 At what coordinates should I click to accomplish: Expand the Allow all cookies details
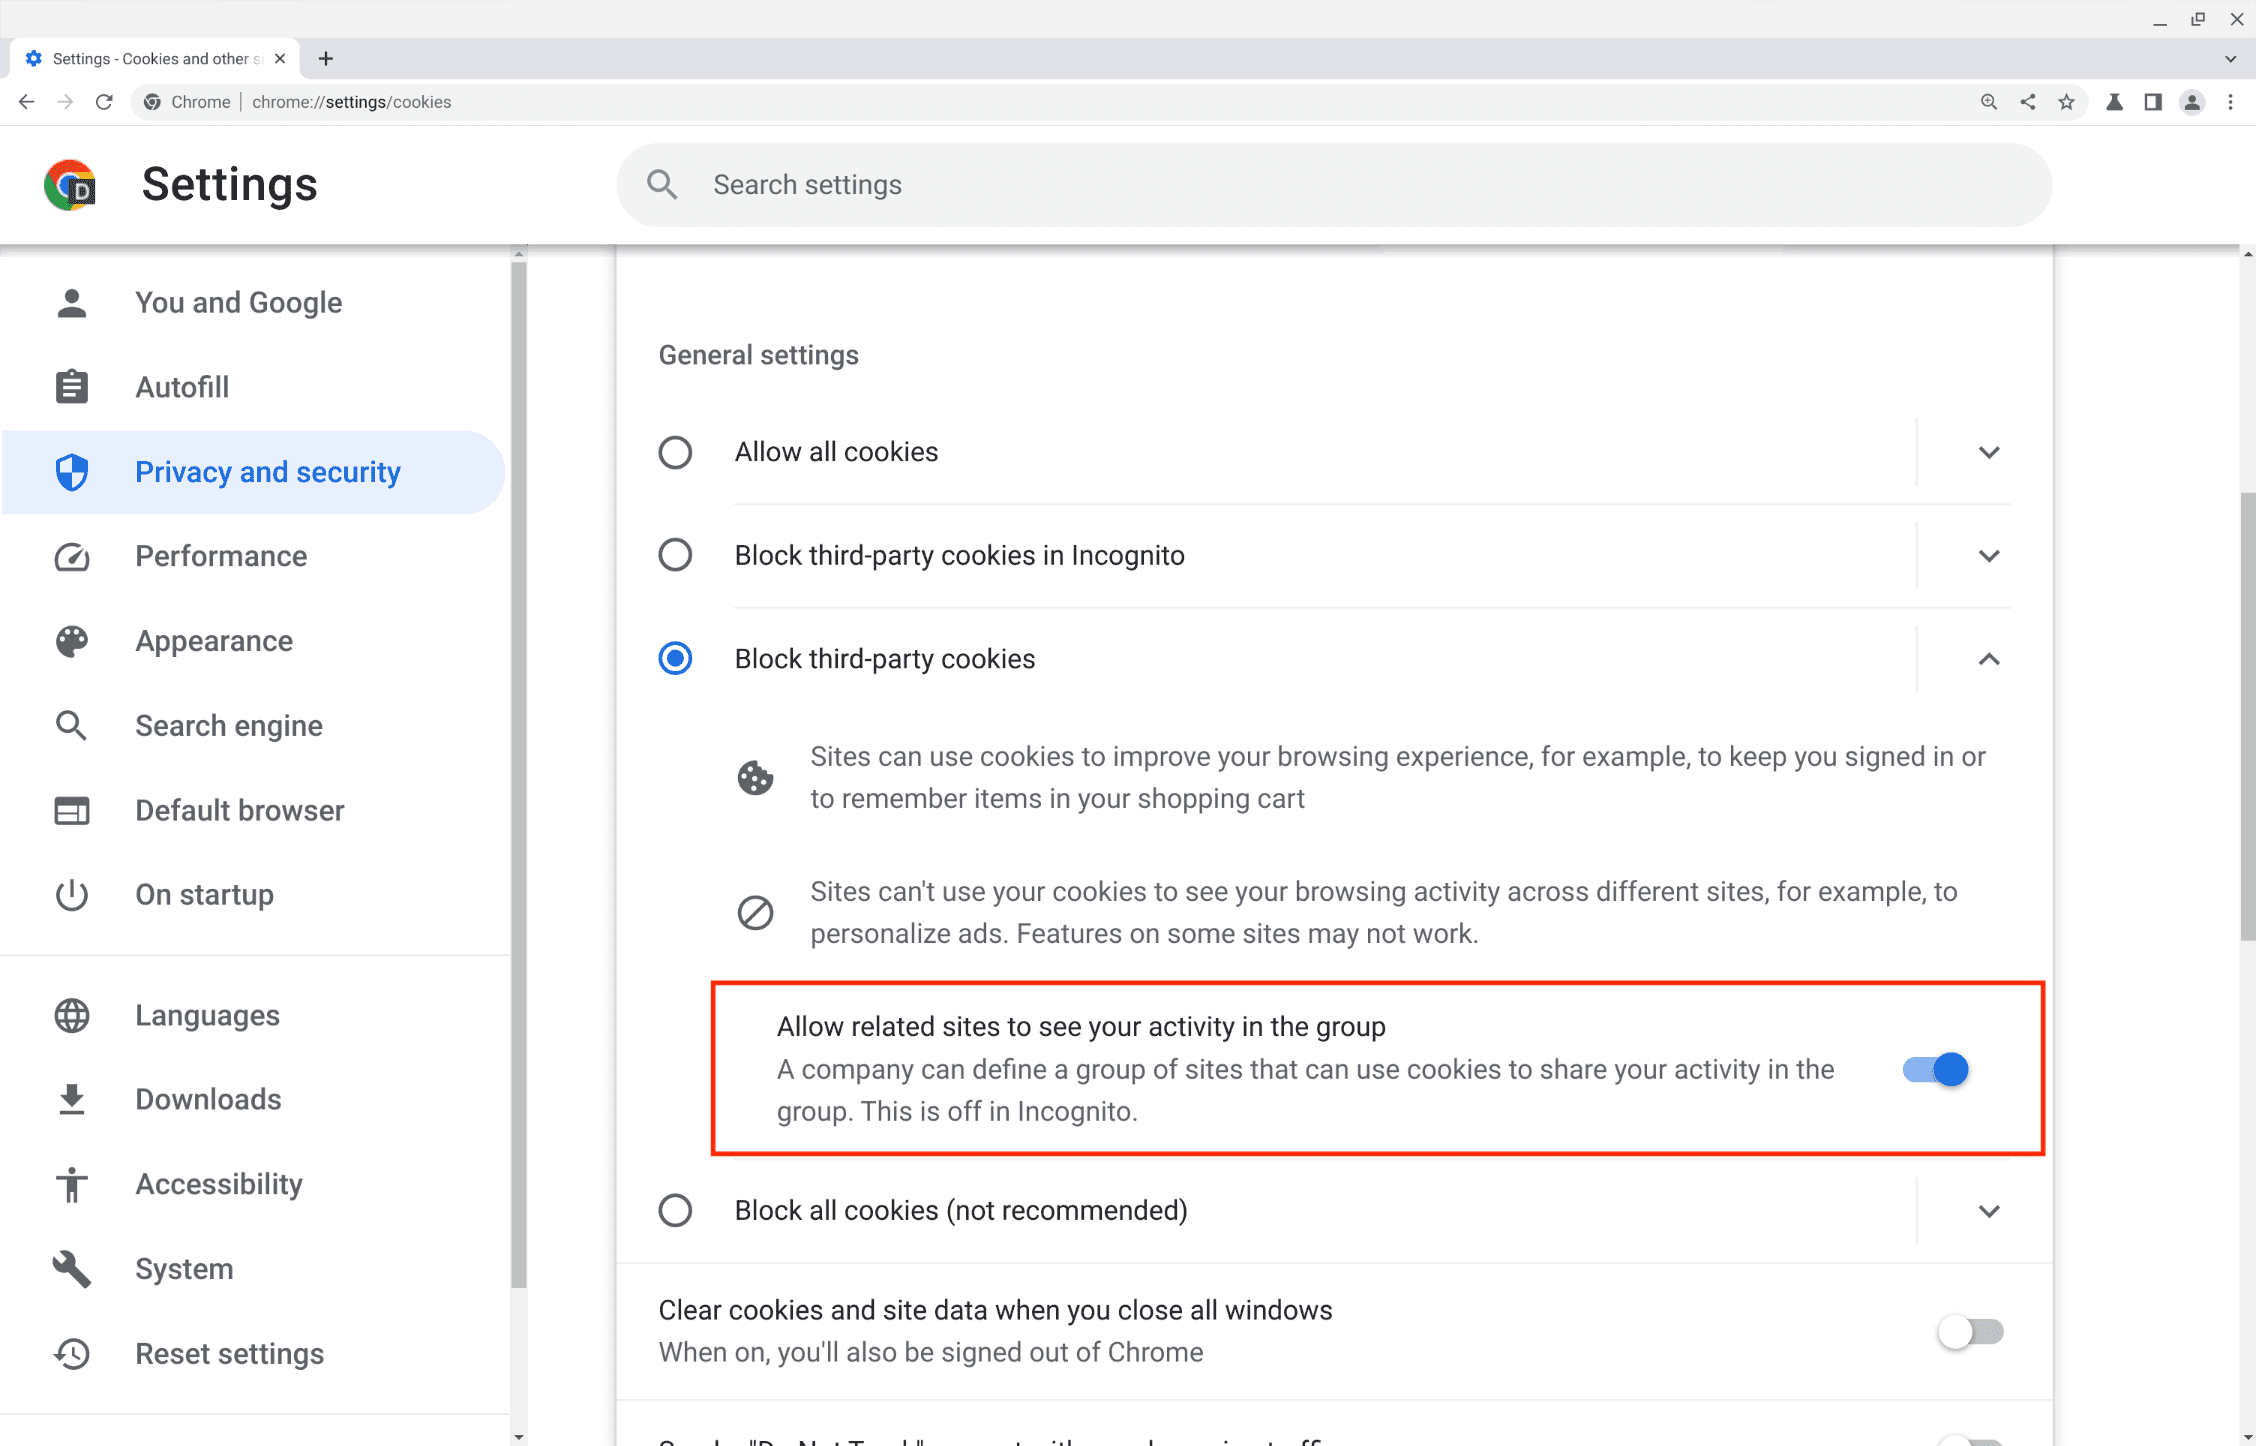coord(1988,452)
